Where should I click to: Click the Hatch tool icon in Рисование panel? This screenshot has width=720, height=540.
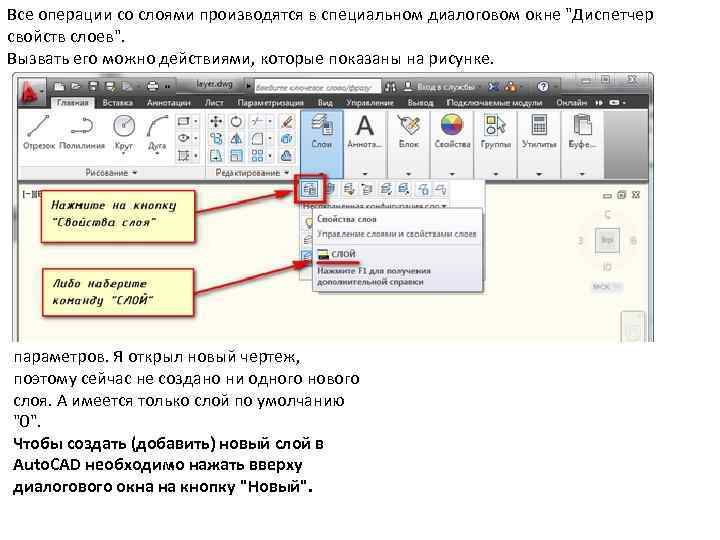(183, 156)
